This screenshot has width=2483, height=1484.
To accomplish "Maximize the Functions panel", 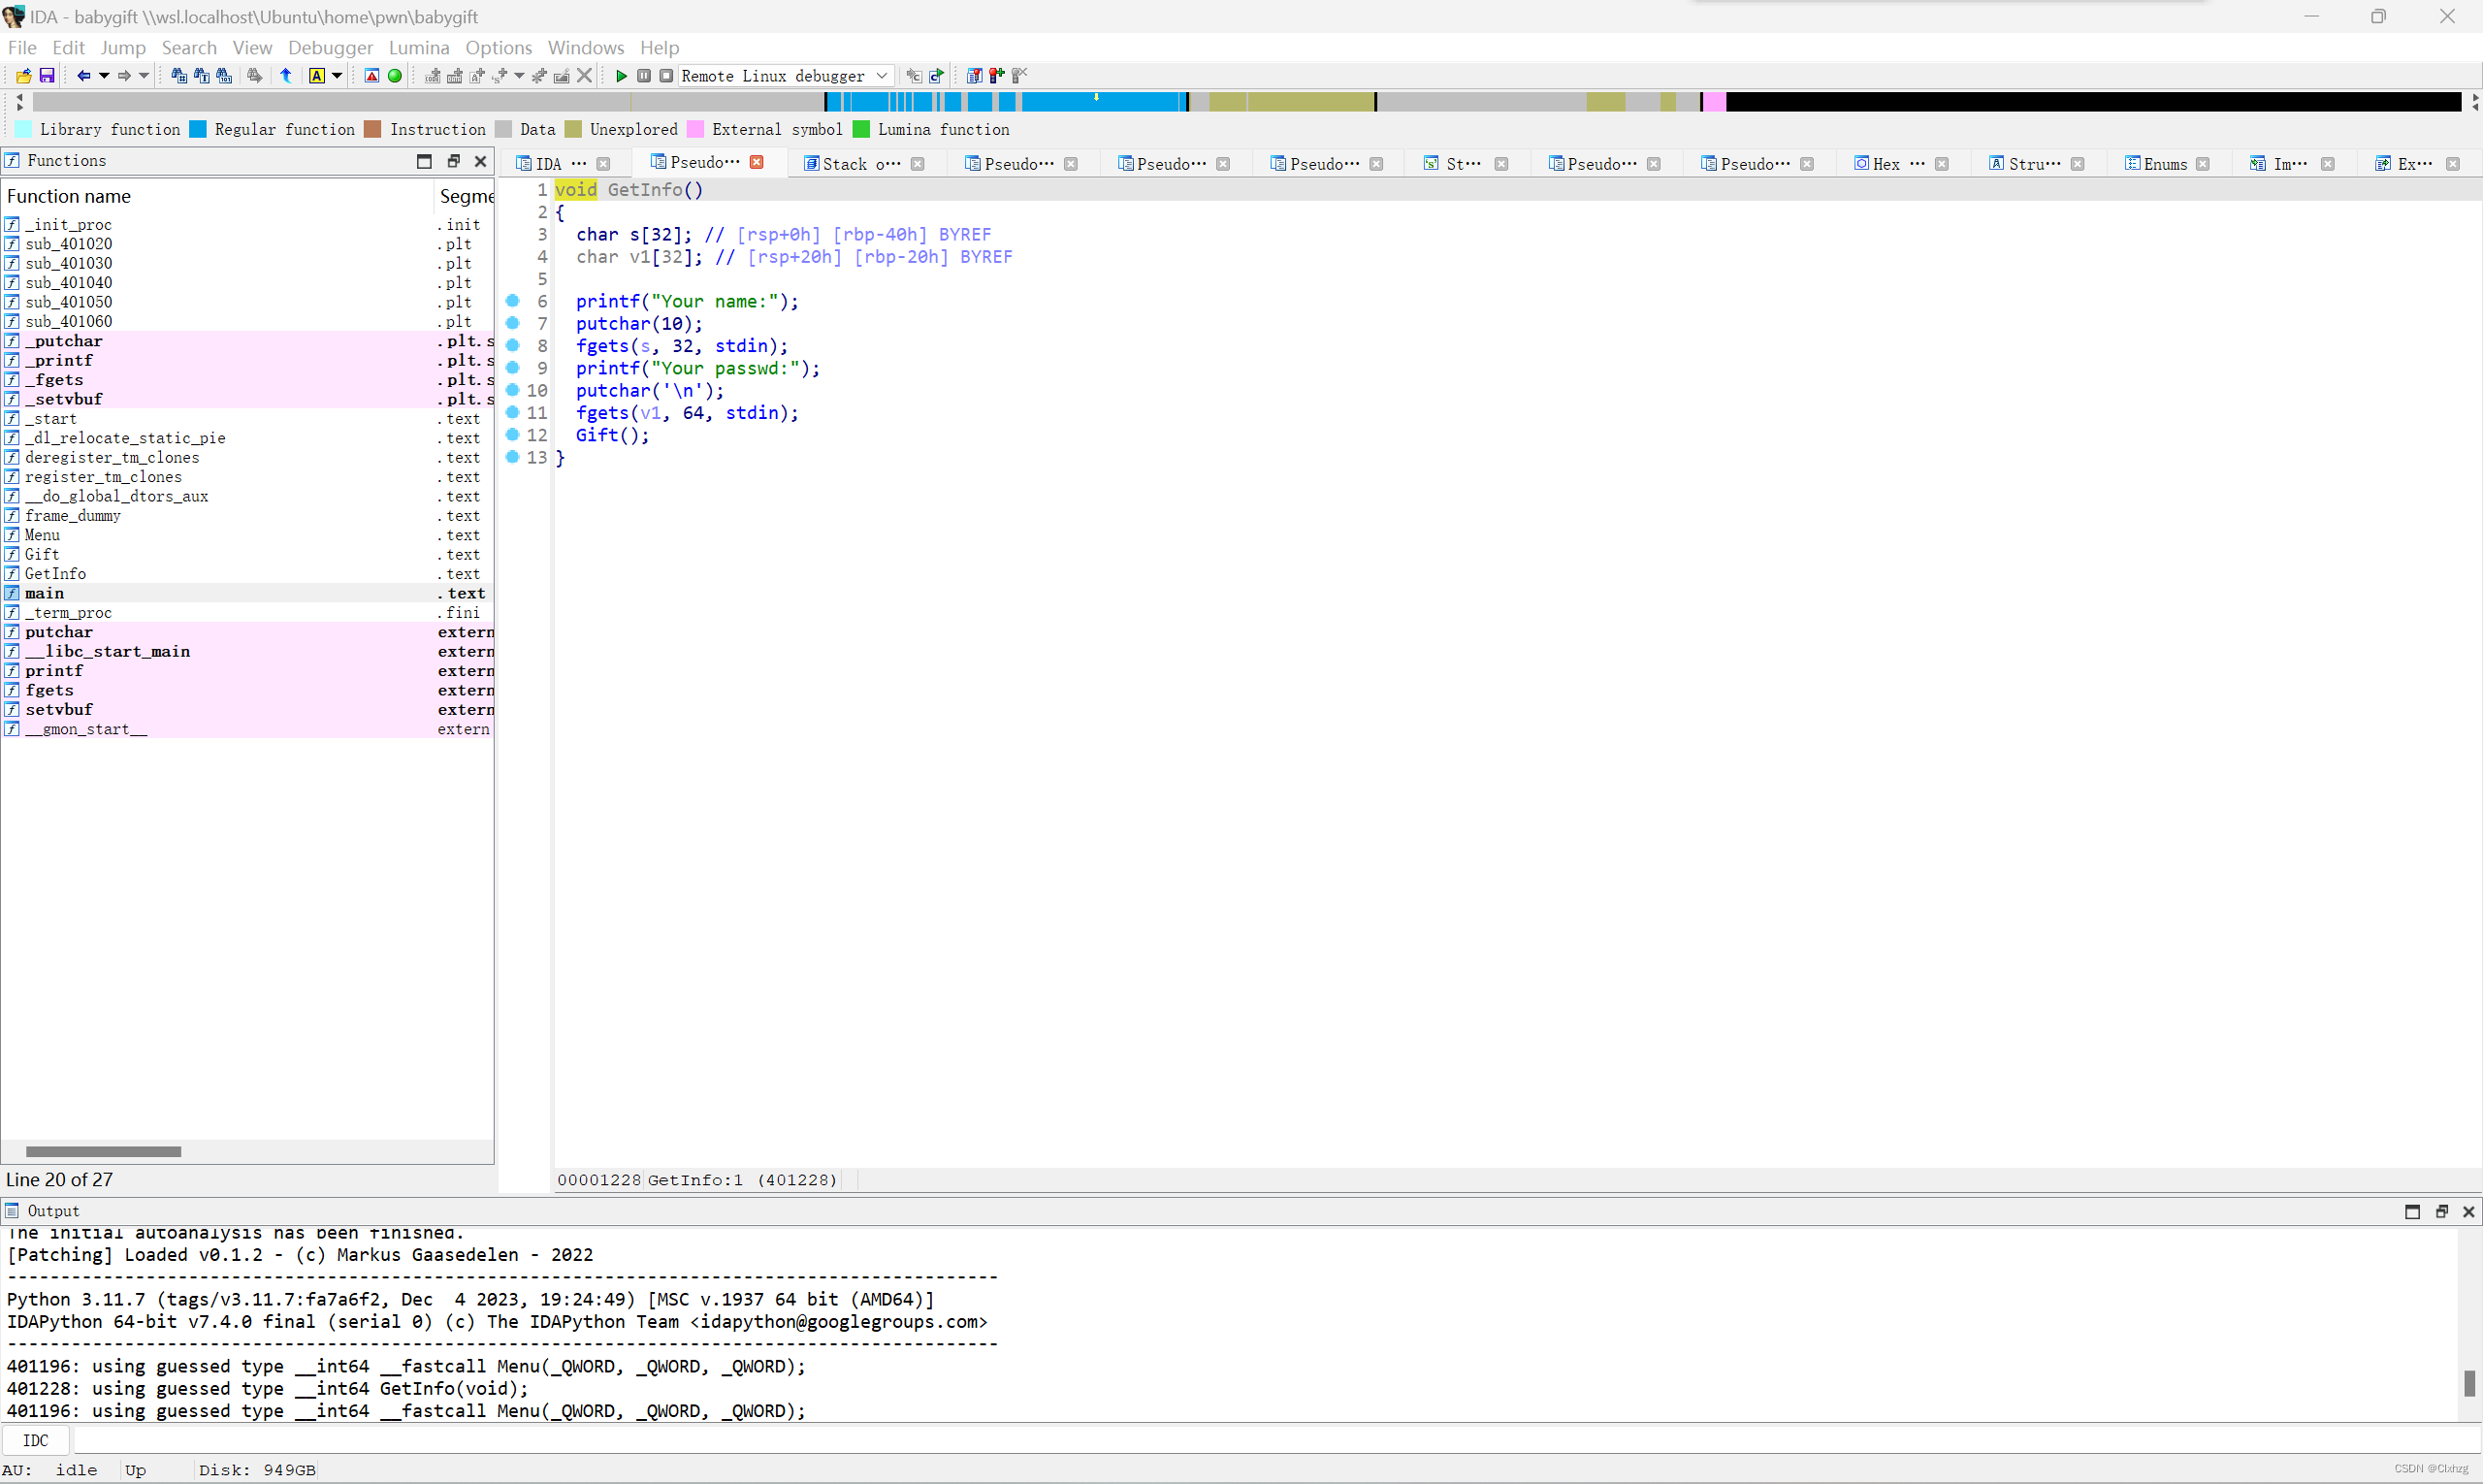I will pos(424,161).
